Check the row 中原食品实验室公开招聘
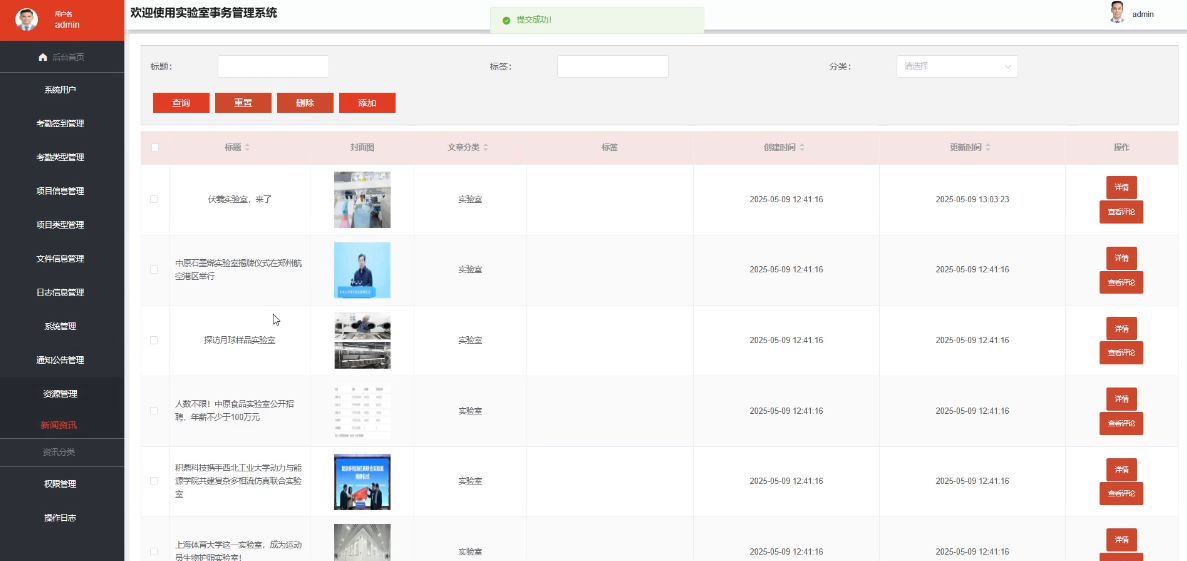Image resolution: width=1187 pixels, height=561 pixels. pyautogui.click(x=154, y=410)
